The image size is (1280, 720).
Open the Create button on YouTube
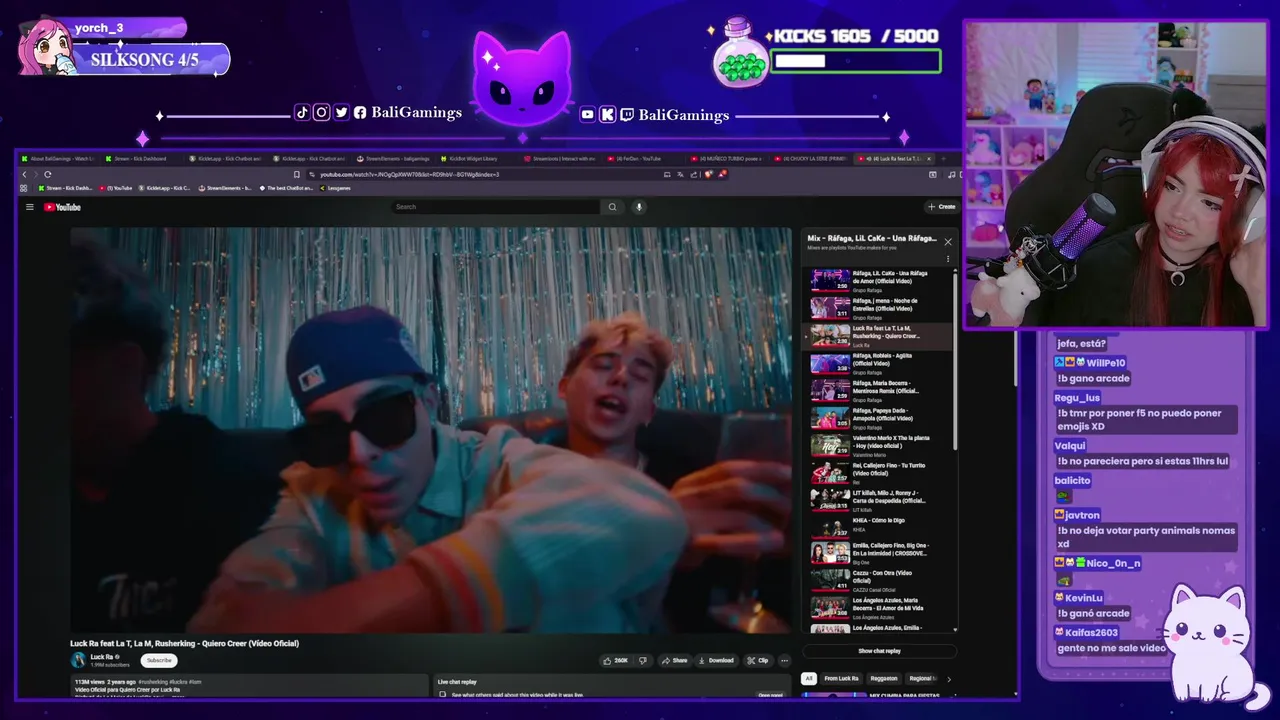point(941,207)
